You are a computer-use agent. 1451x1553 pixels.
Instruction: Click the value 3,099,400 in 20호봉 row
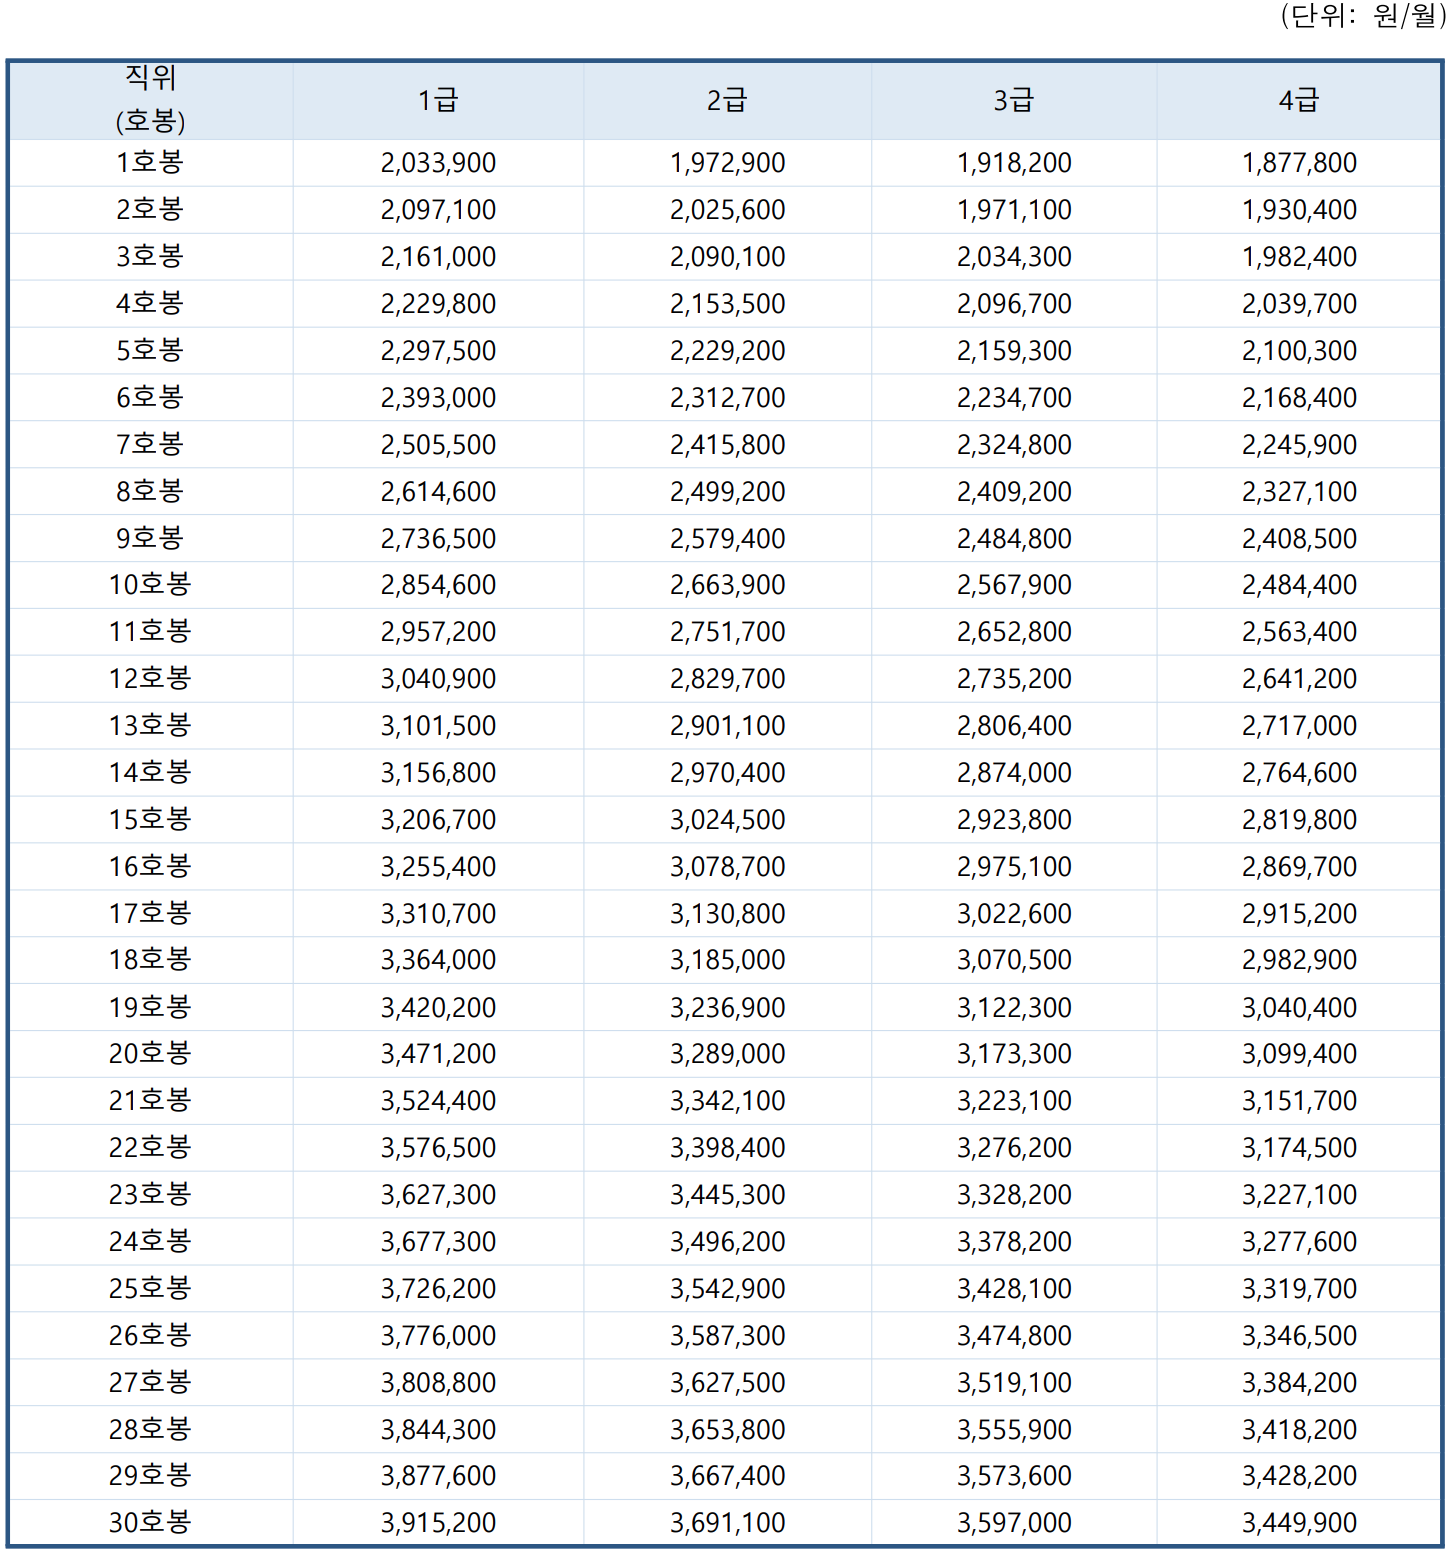coord(1299,1054)
